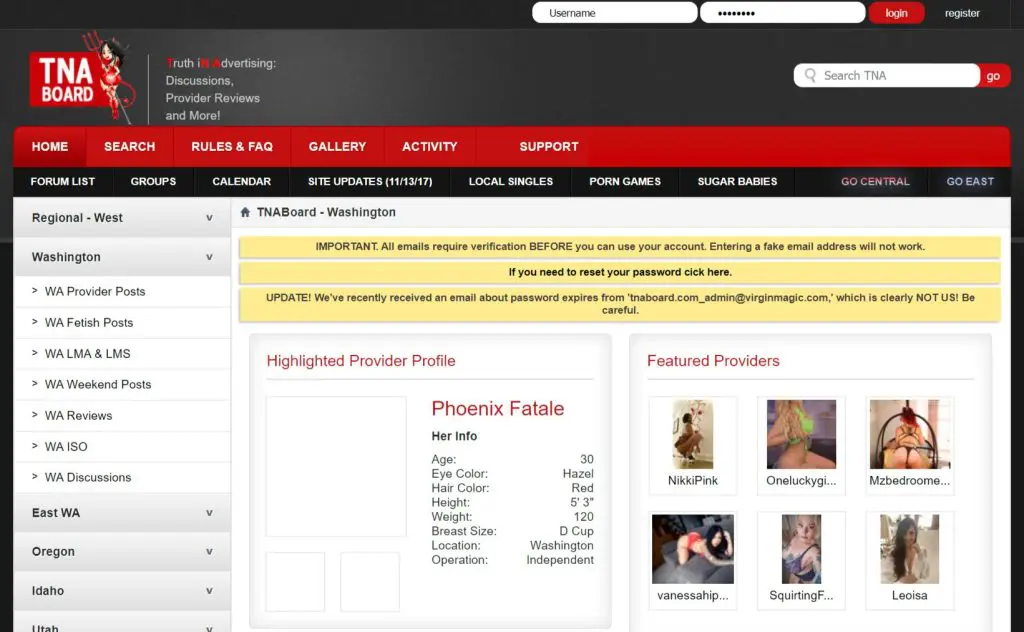Switch to GO CENTRAL region
The image size is (1024, 632).
tap(875, 182)
